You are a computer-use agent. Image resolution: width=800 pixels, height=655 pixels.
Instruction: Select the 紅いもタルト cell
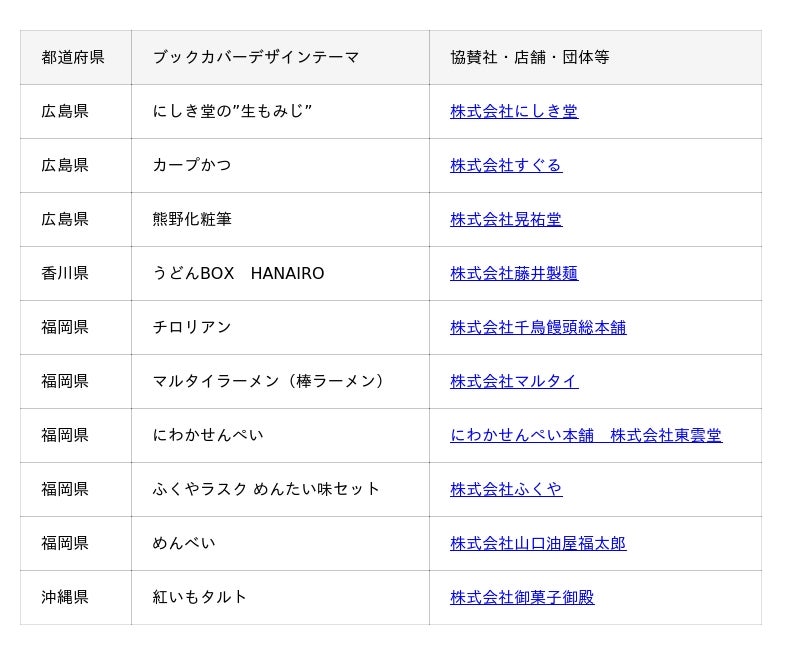coord(200,597)
